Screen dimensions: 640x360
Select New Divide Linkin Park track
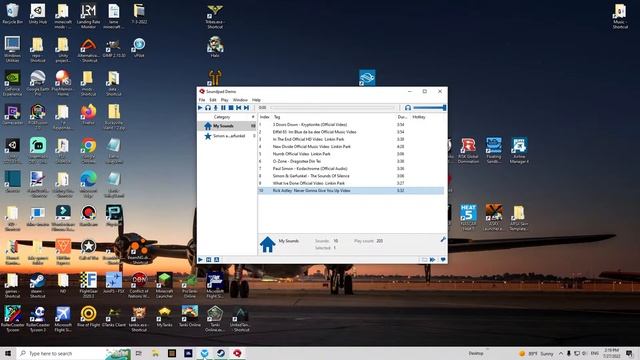pos(351,147)
